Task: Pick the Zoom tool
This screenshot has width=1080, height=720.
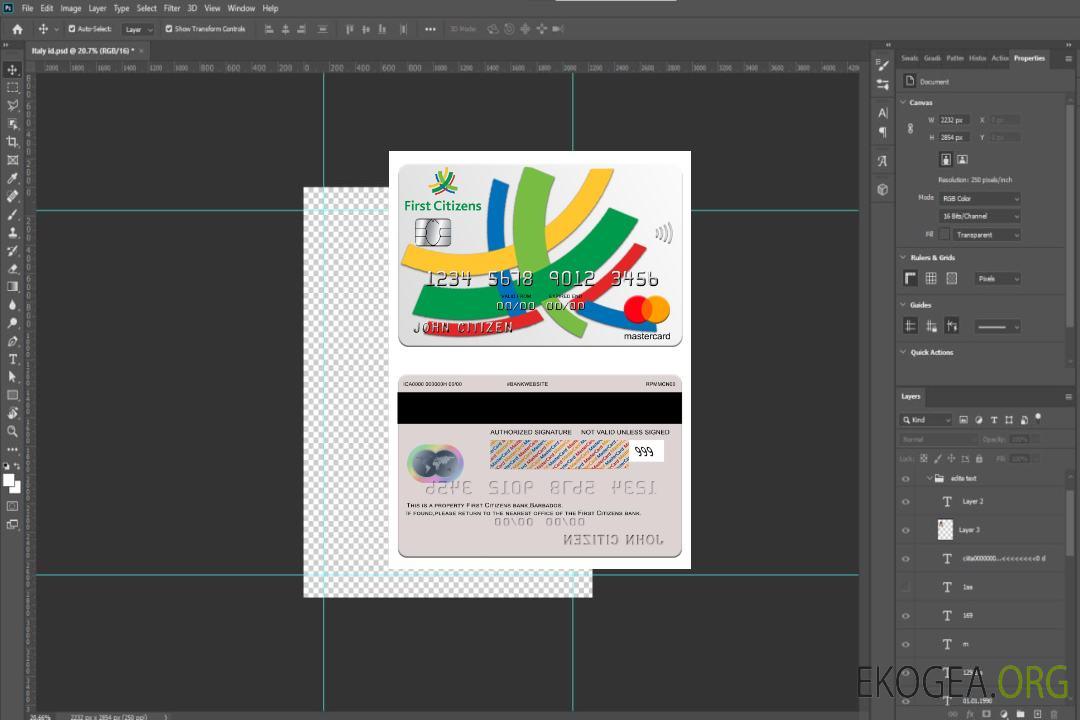Action: click(x=13, y=431)
